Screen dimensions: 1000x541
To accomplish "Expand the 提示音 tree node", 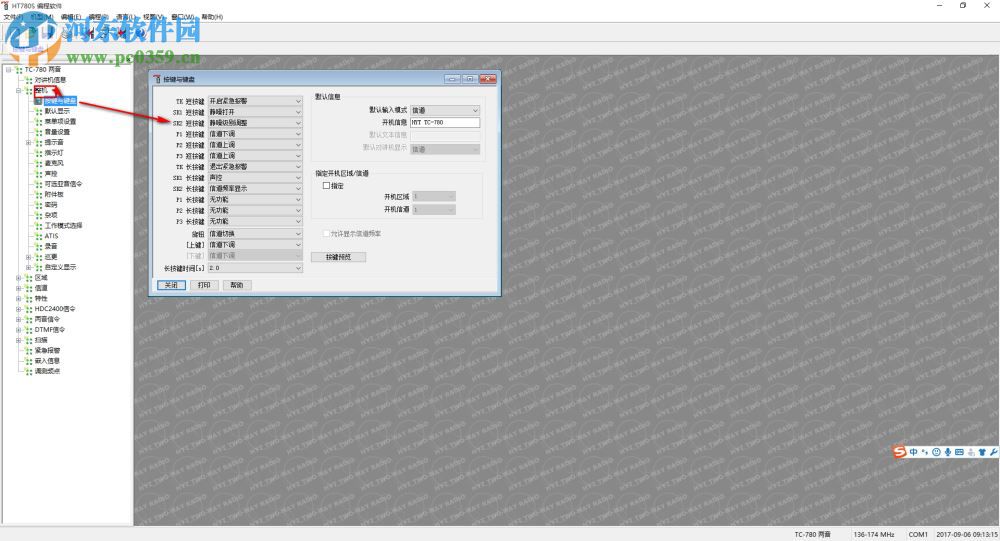I will pos(28,142).
